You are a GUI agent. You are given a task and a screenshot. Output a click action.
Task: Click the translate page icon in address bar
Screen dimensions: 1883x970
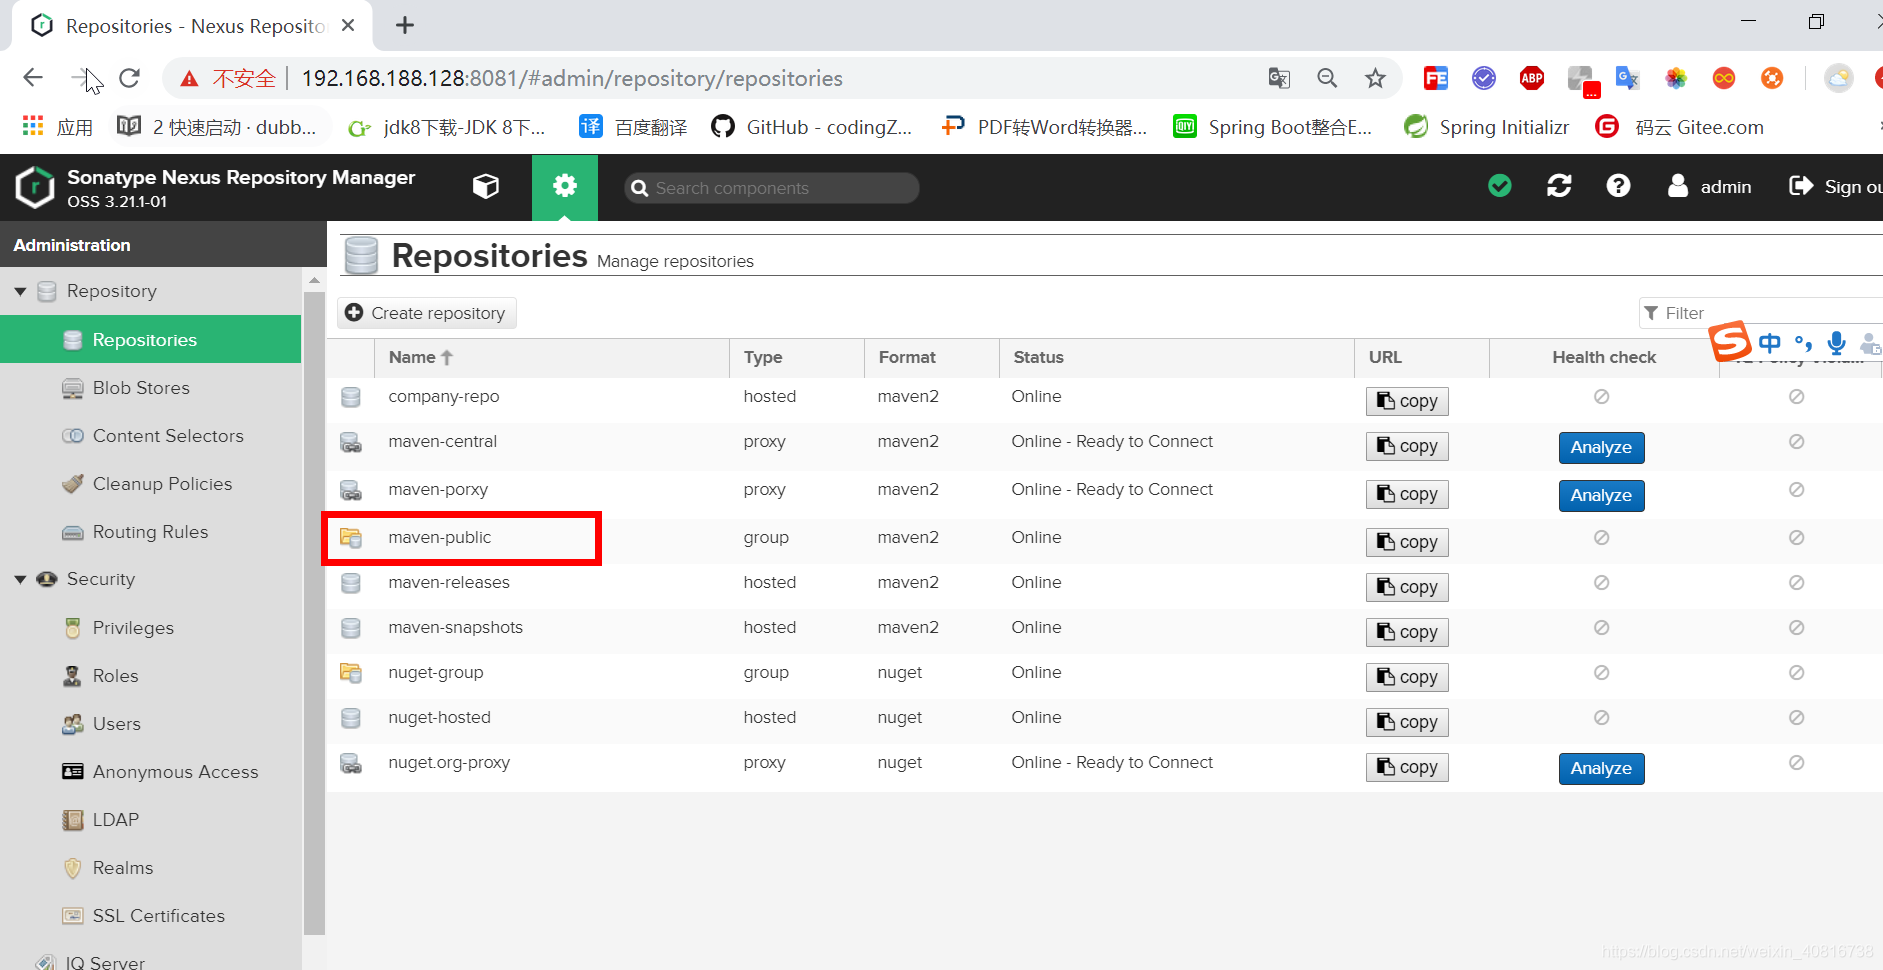[x=1279, y=78]
